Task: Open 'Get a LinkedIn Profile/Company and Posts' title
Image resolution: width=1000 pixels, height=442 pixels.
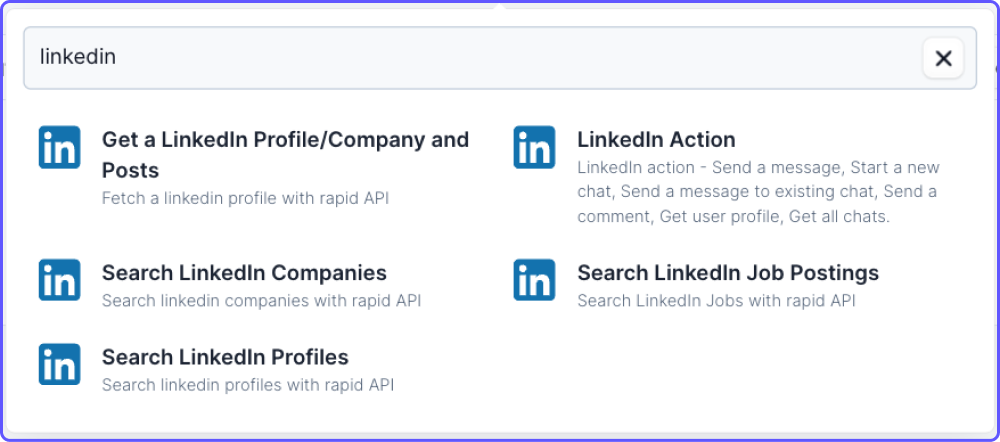Action: tap(286, 154)
